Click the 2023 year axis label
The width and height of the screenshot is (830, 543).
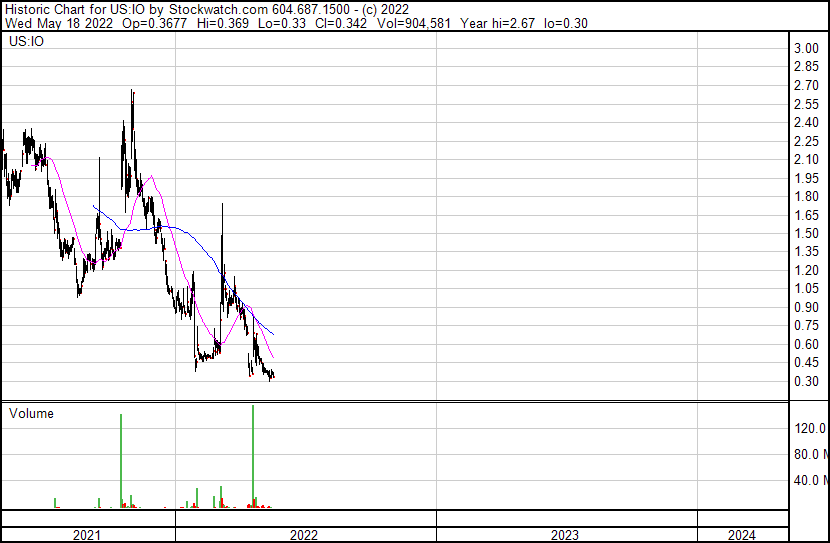point(565,535)
